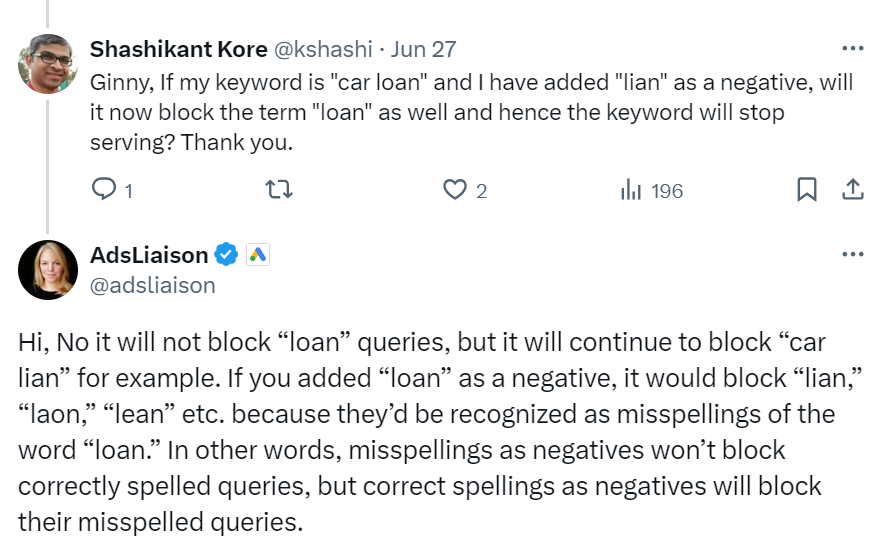The image size is (871, 552).
Task: Click the like count number 2
Action: point(482,191)
